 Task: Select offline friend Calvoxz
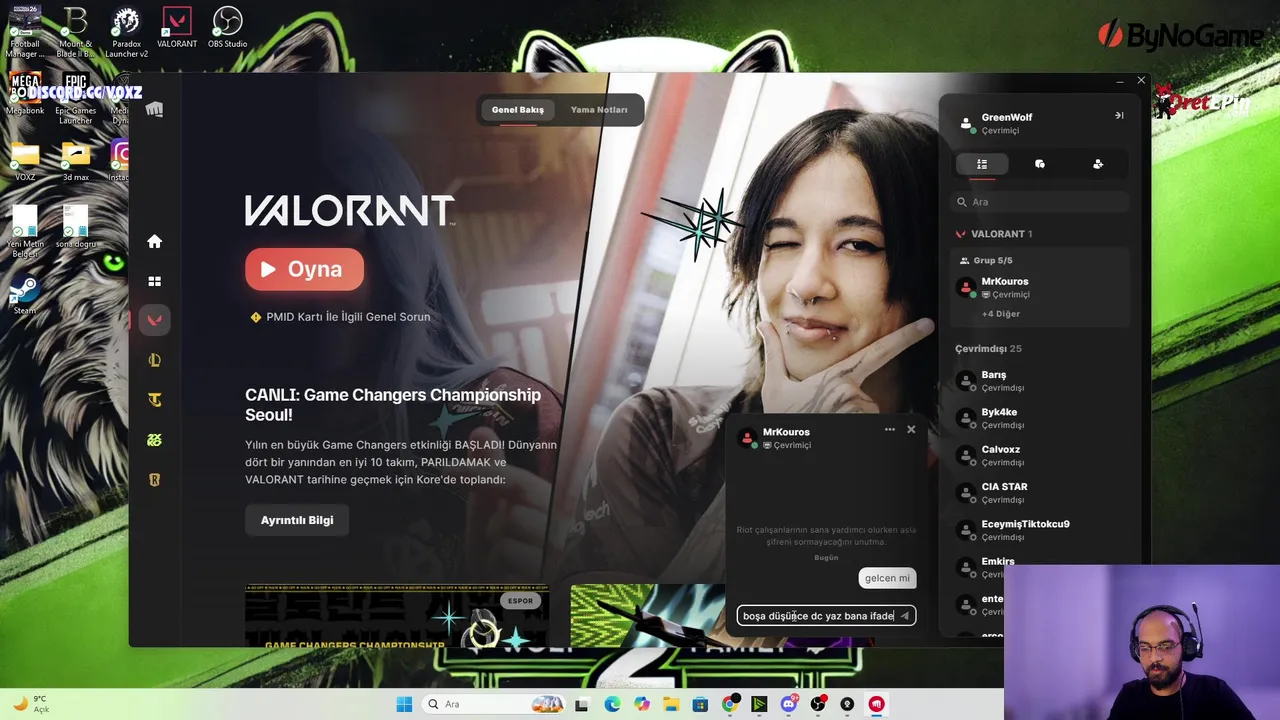pos(1040,456)
